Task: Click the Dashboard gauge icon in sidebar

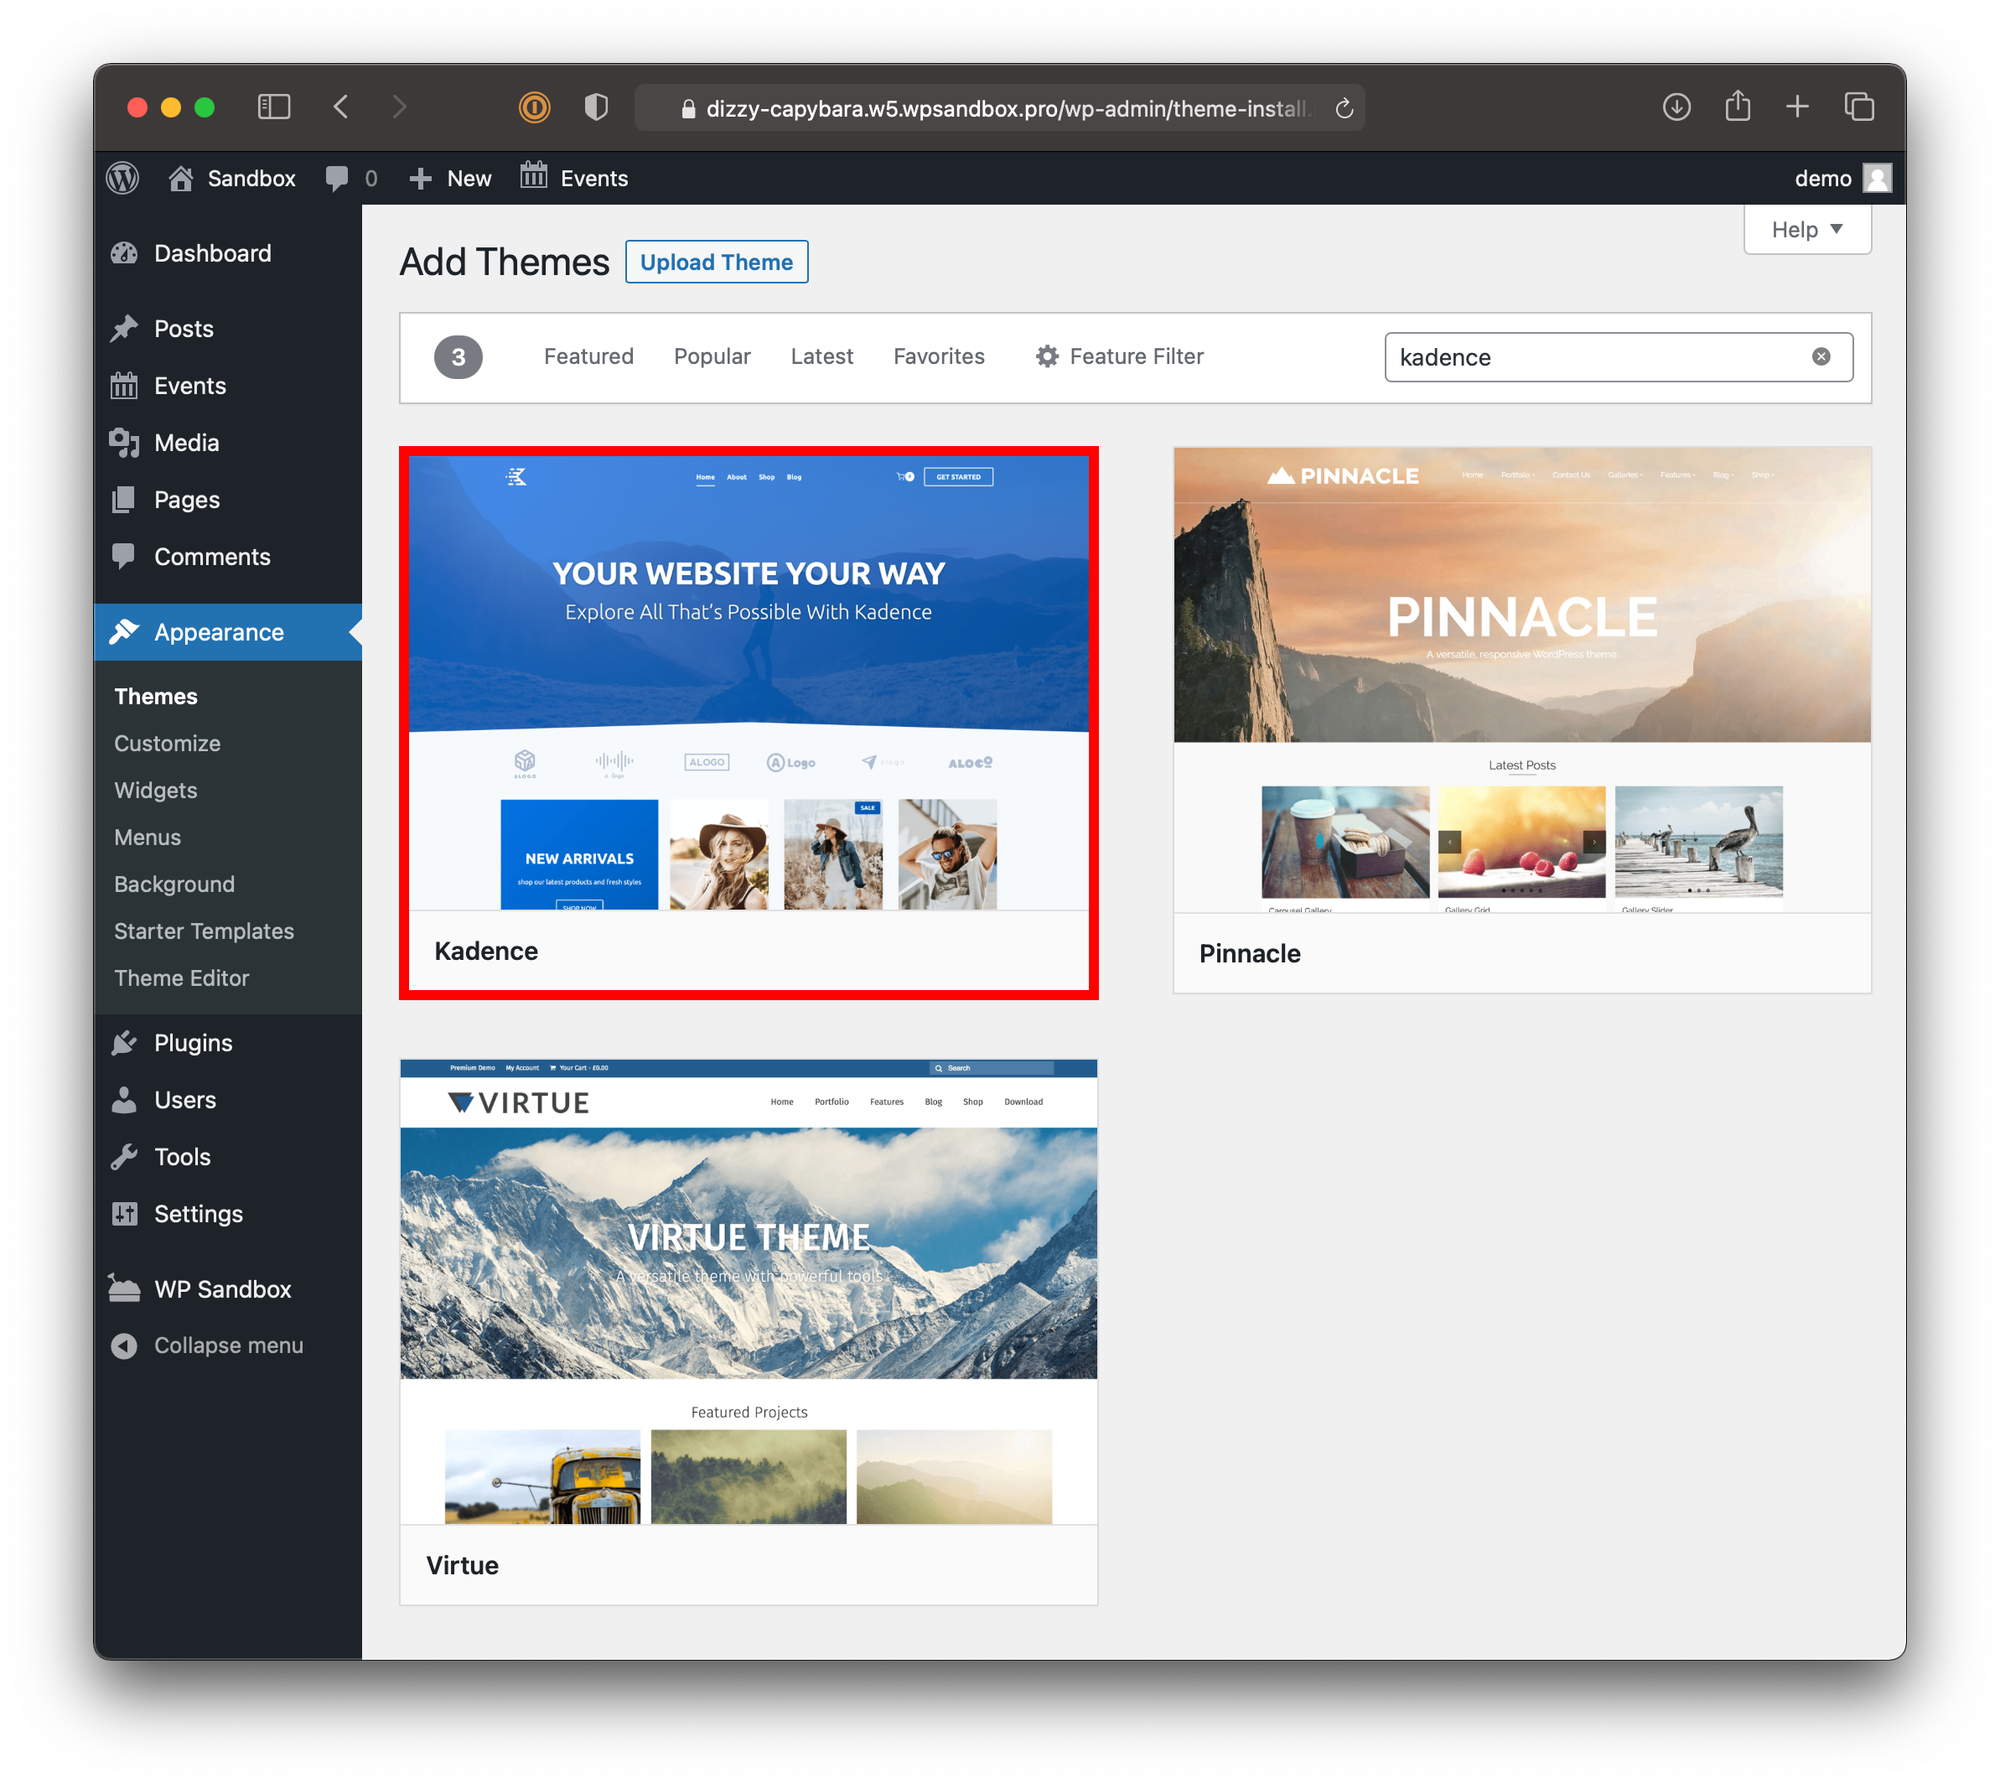Action: [125, 253]
